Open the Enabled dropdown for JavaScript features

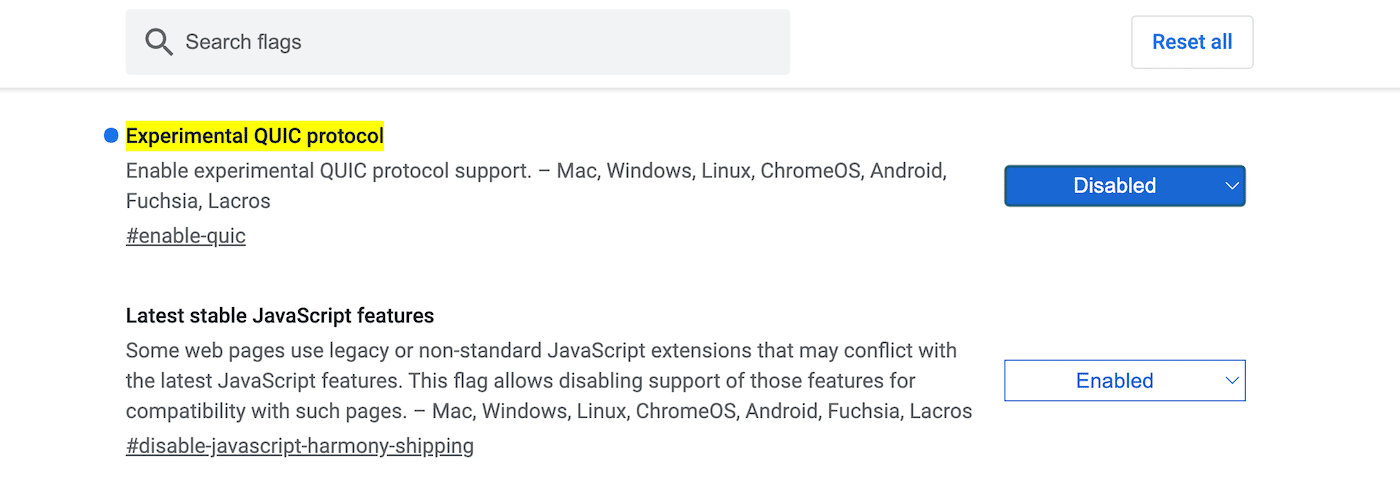pos(1124,381)
